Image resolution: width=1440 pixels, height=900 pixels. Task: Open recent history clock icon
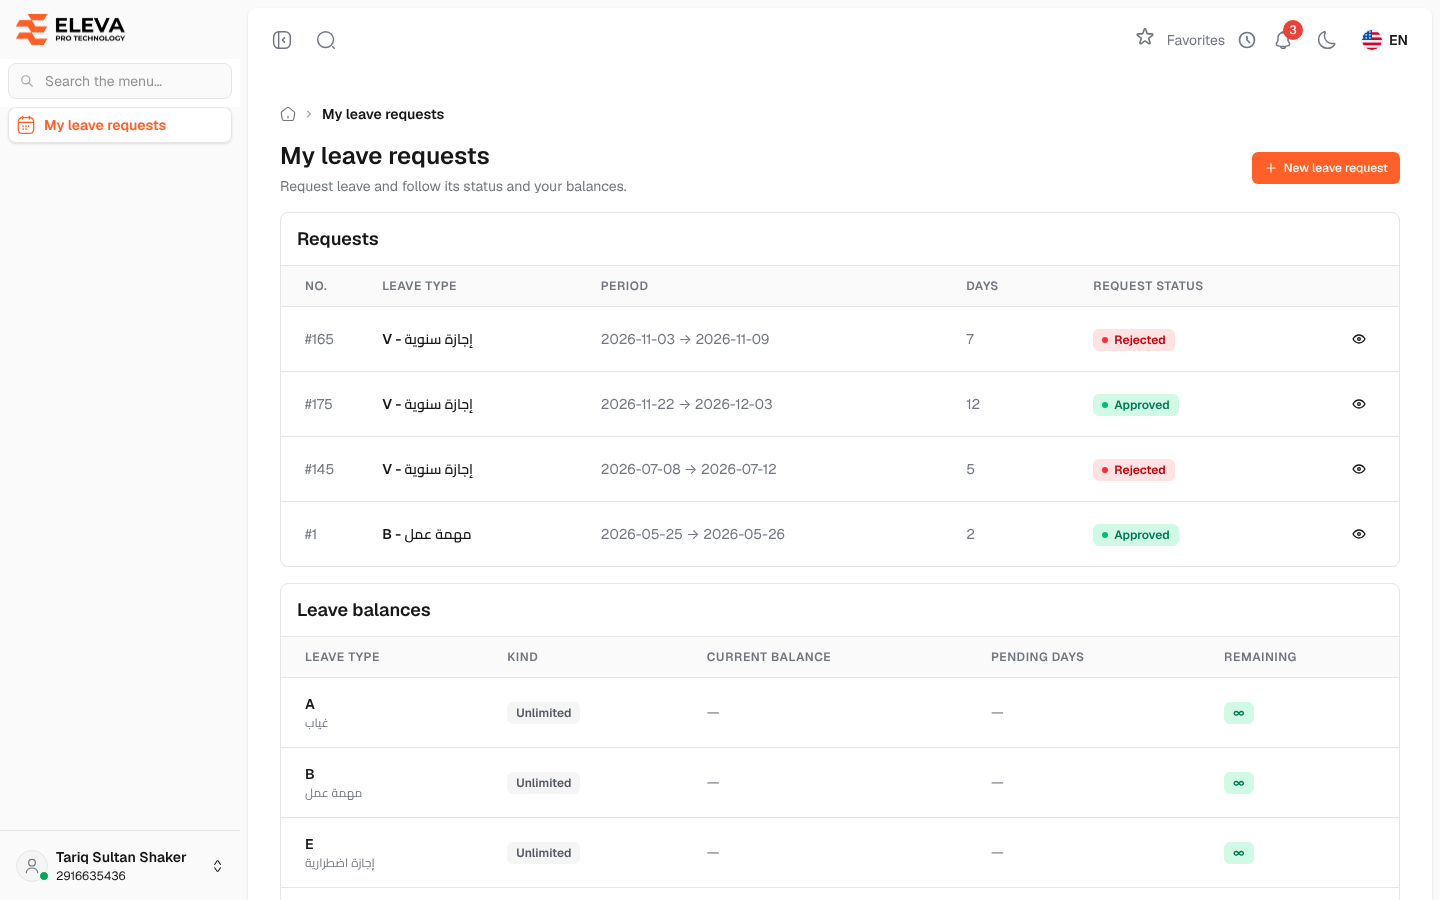1247,40
